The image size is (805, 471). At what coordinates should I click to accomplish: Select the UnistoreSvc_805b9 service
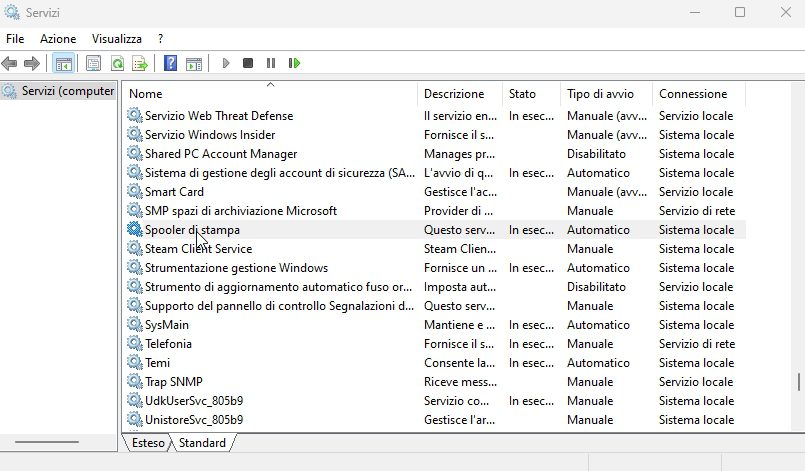click(194, 420)
